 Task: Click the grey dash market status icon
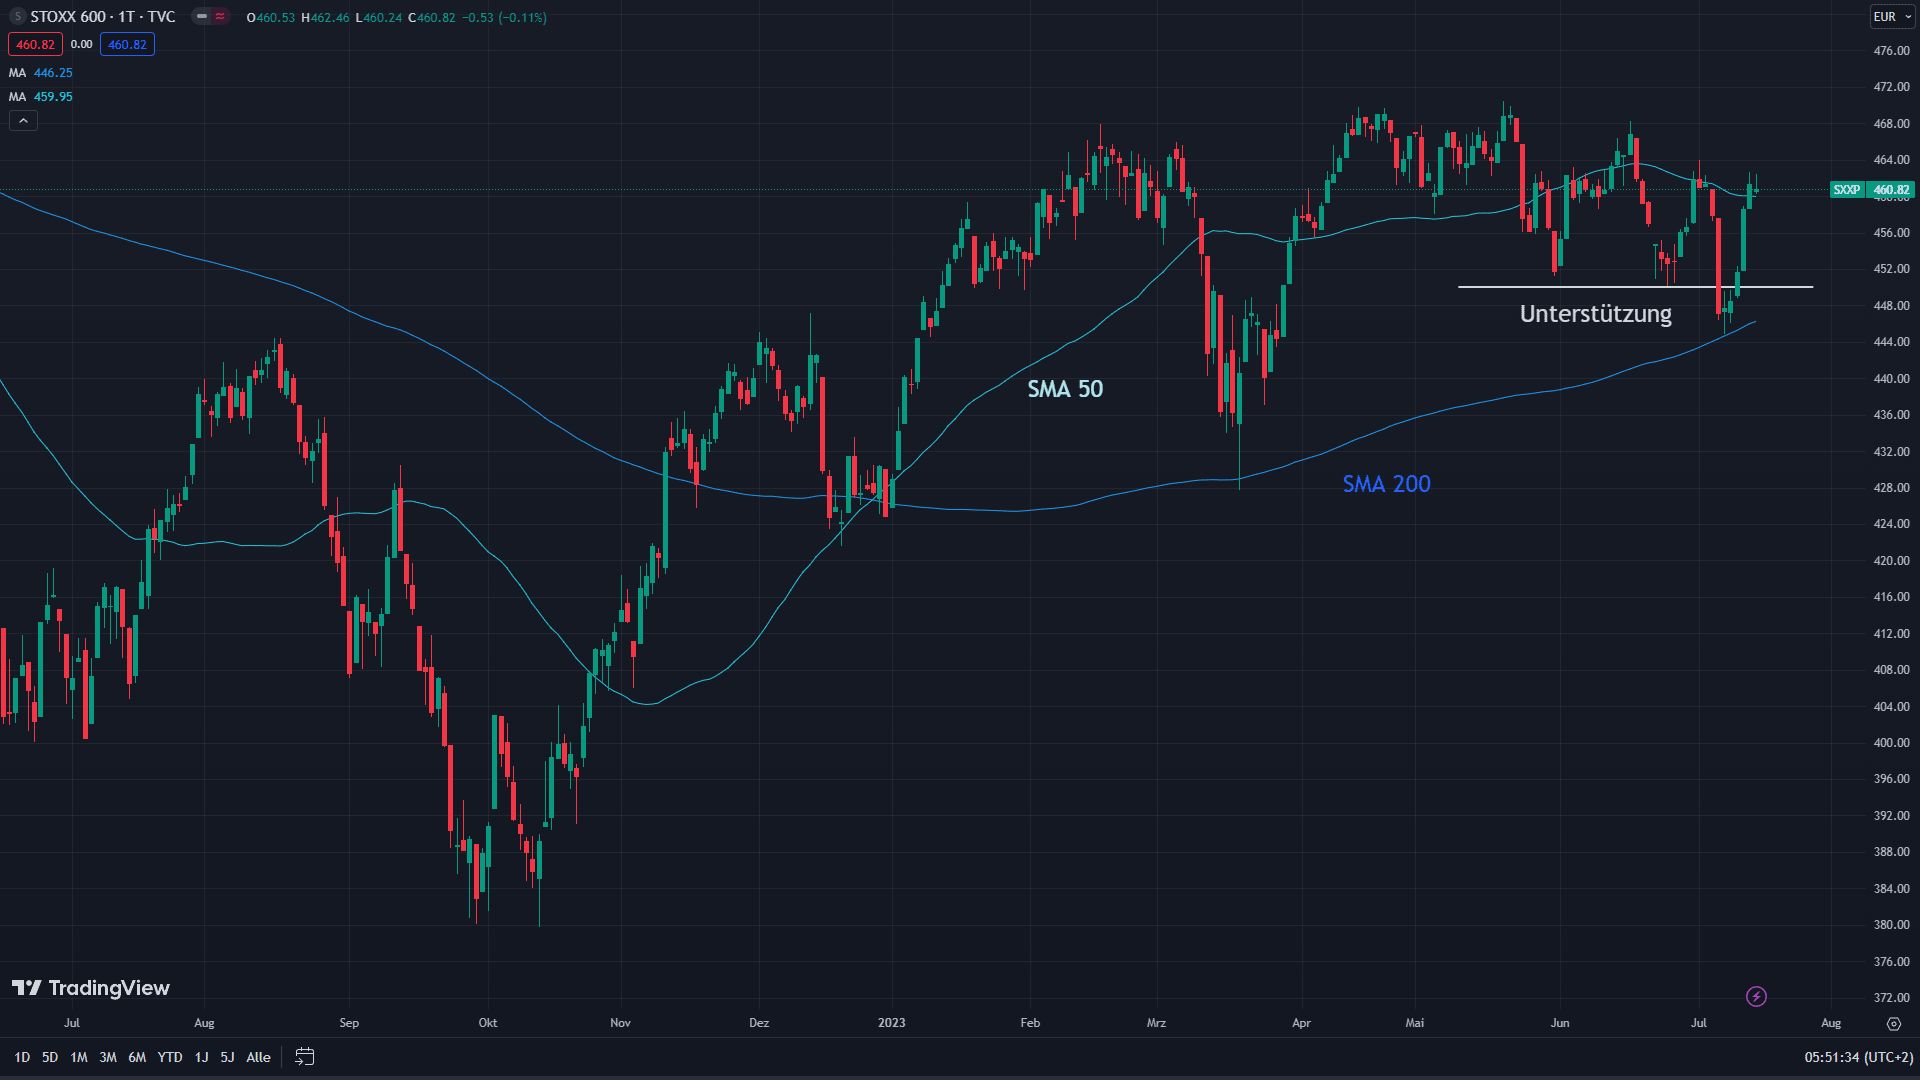(202, 17)
